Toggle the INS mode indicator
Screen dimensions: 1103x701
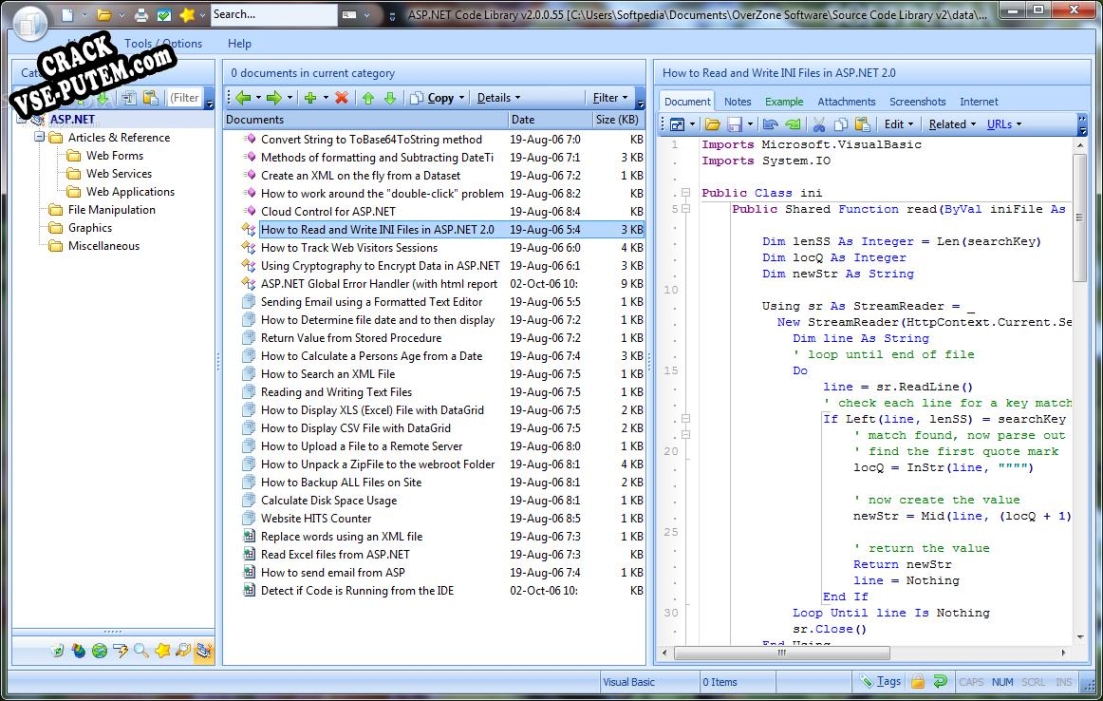click(x=1063, y=681)
